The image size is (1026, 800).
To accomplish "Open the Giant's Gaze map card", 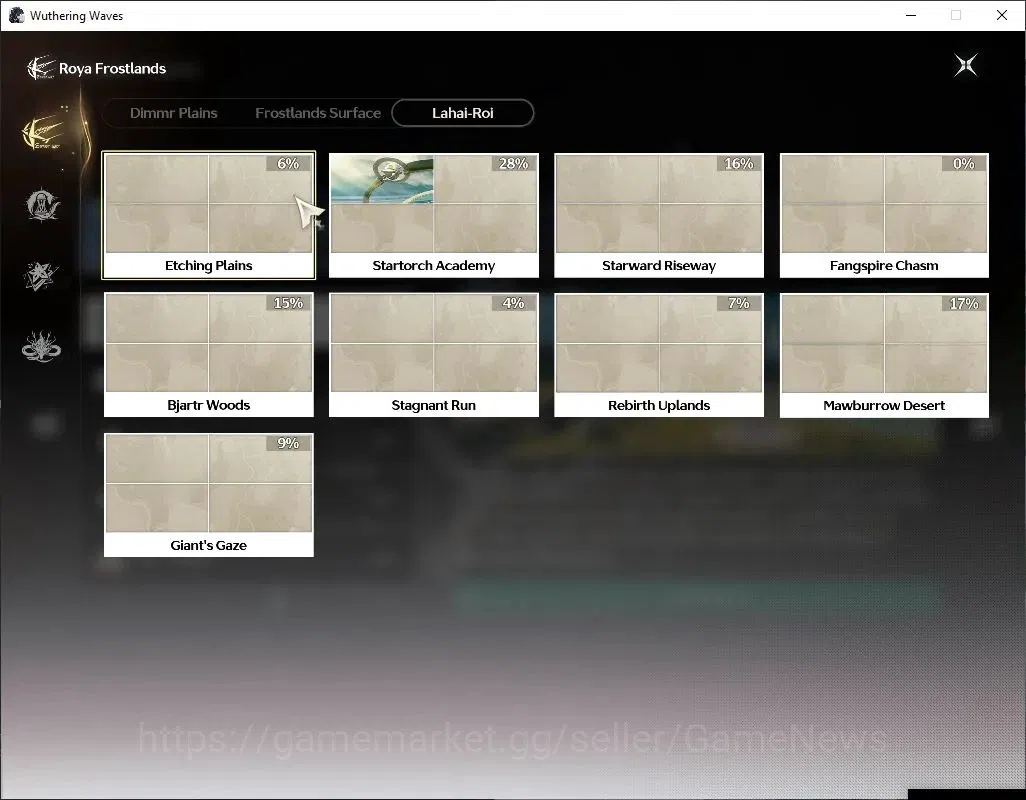I will (x=209, y=495).
